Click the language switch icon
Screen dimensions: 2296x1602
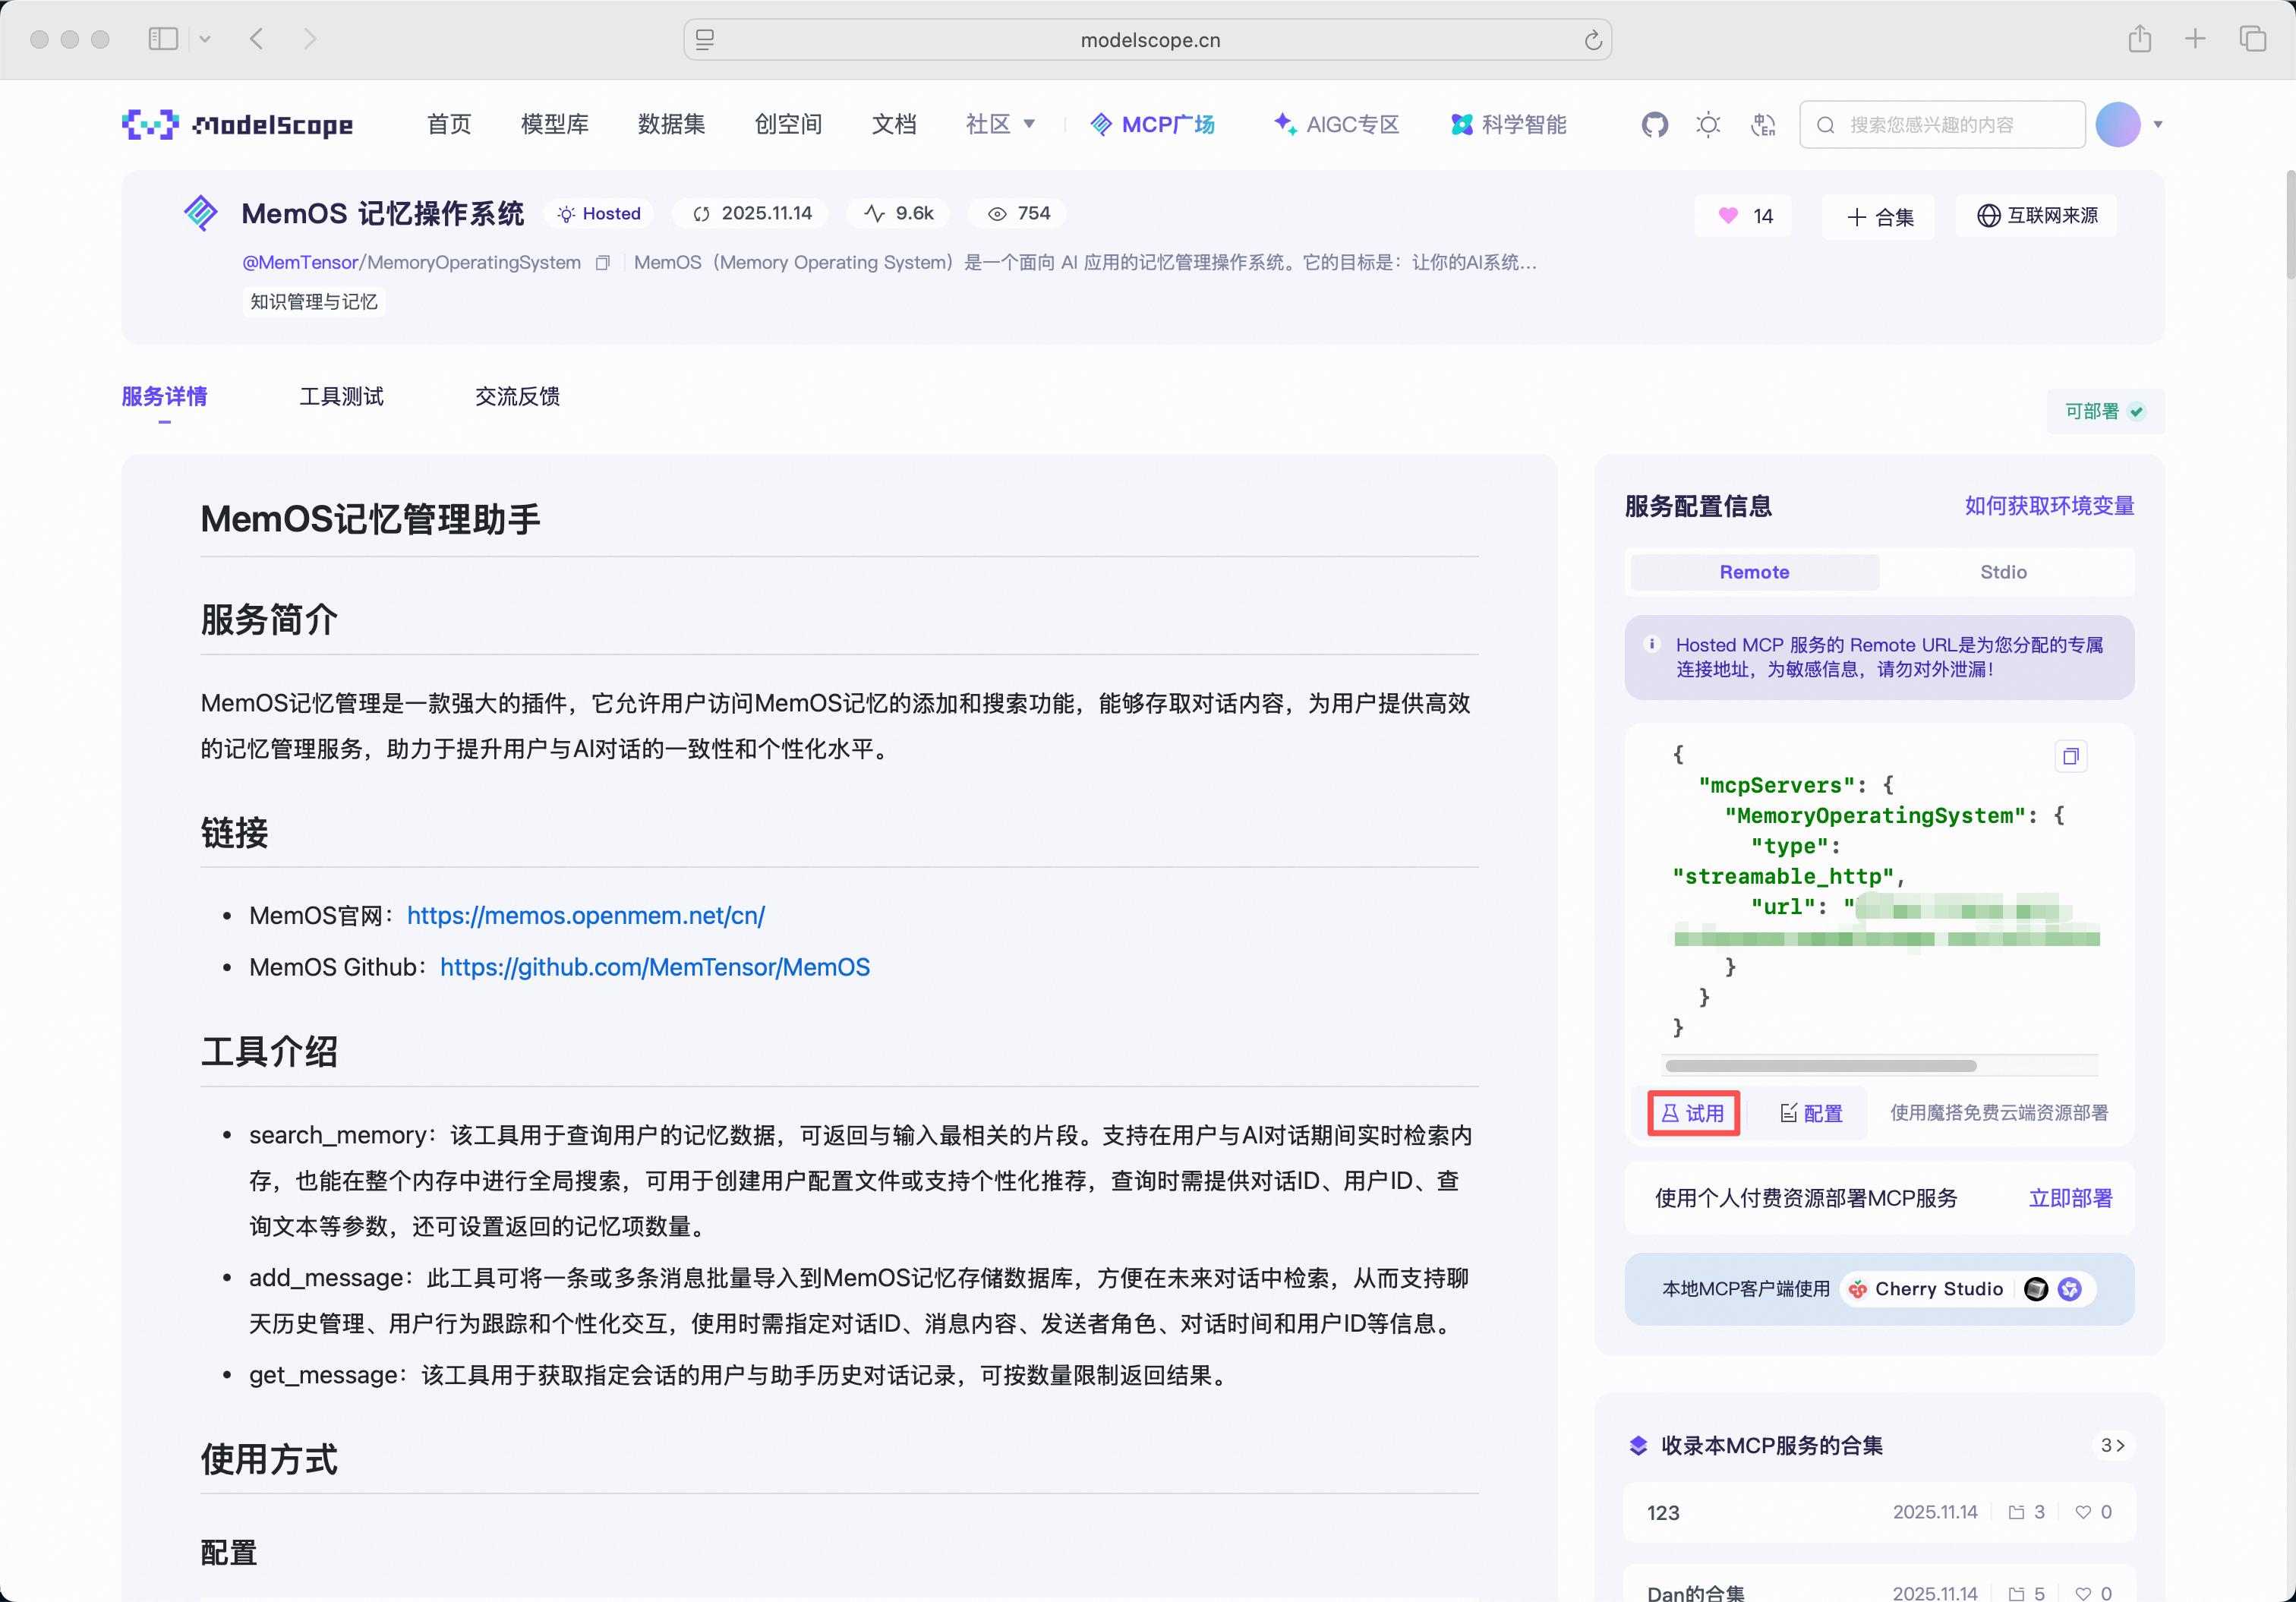[x=1762, y=125]
